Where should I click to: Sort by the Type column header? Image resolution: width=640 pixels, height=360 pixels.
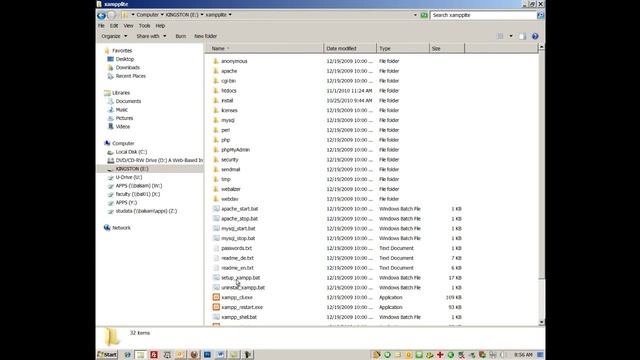403,49
